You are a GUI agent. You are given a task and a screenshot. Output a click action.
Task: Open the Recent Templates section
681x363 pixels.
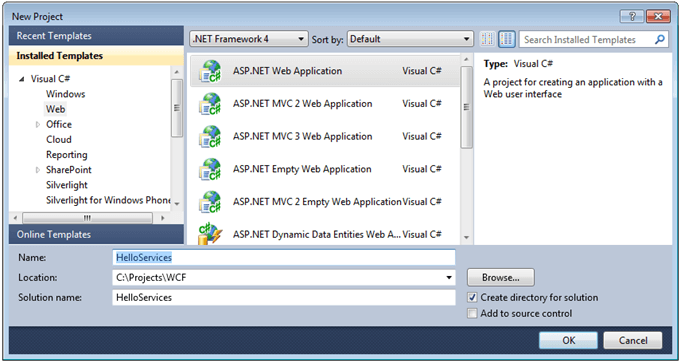coord(96,36)
